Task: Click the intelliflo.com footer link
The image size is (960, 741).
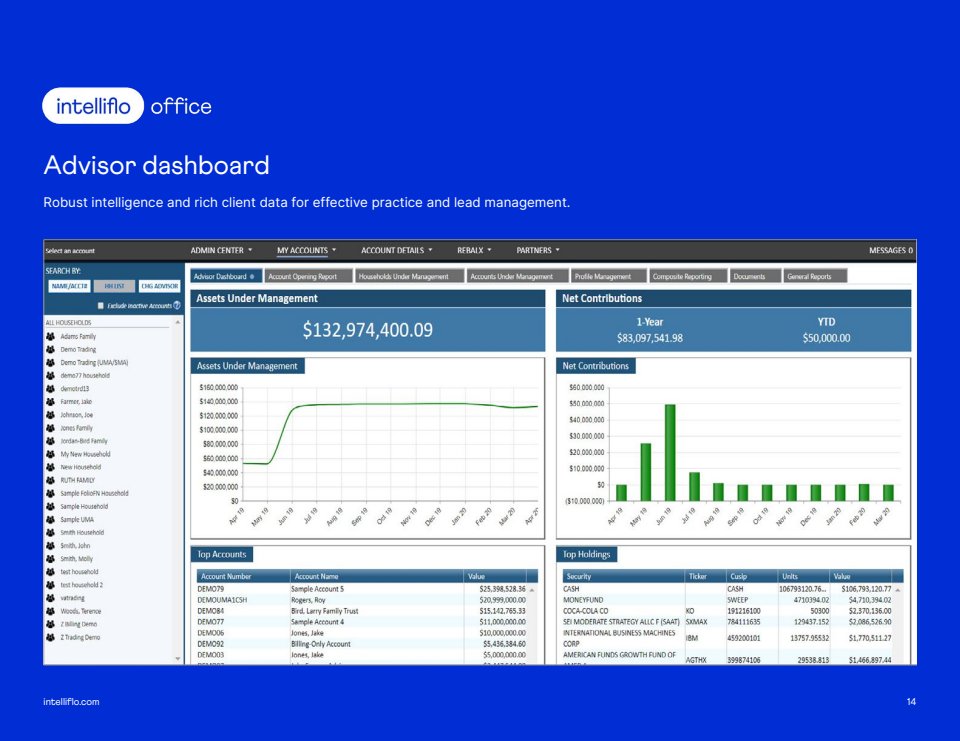Action: [71, 702]
